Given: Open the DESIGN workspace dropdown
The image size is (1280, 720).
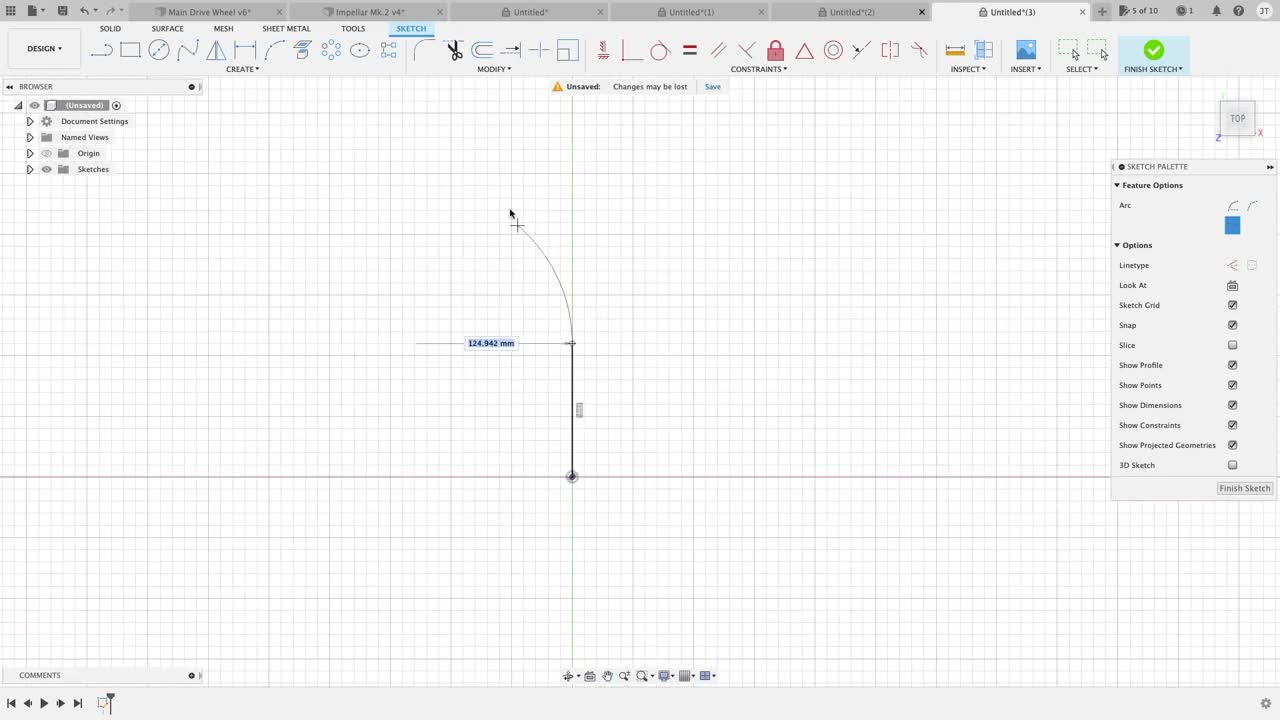Looking at the screenshot, I should (44, 48).
